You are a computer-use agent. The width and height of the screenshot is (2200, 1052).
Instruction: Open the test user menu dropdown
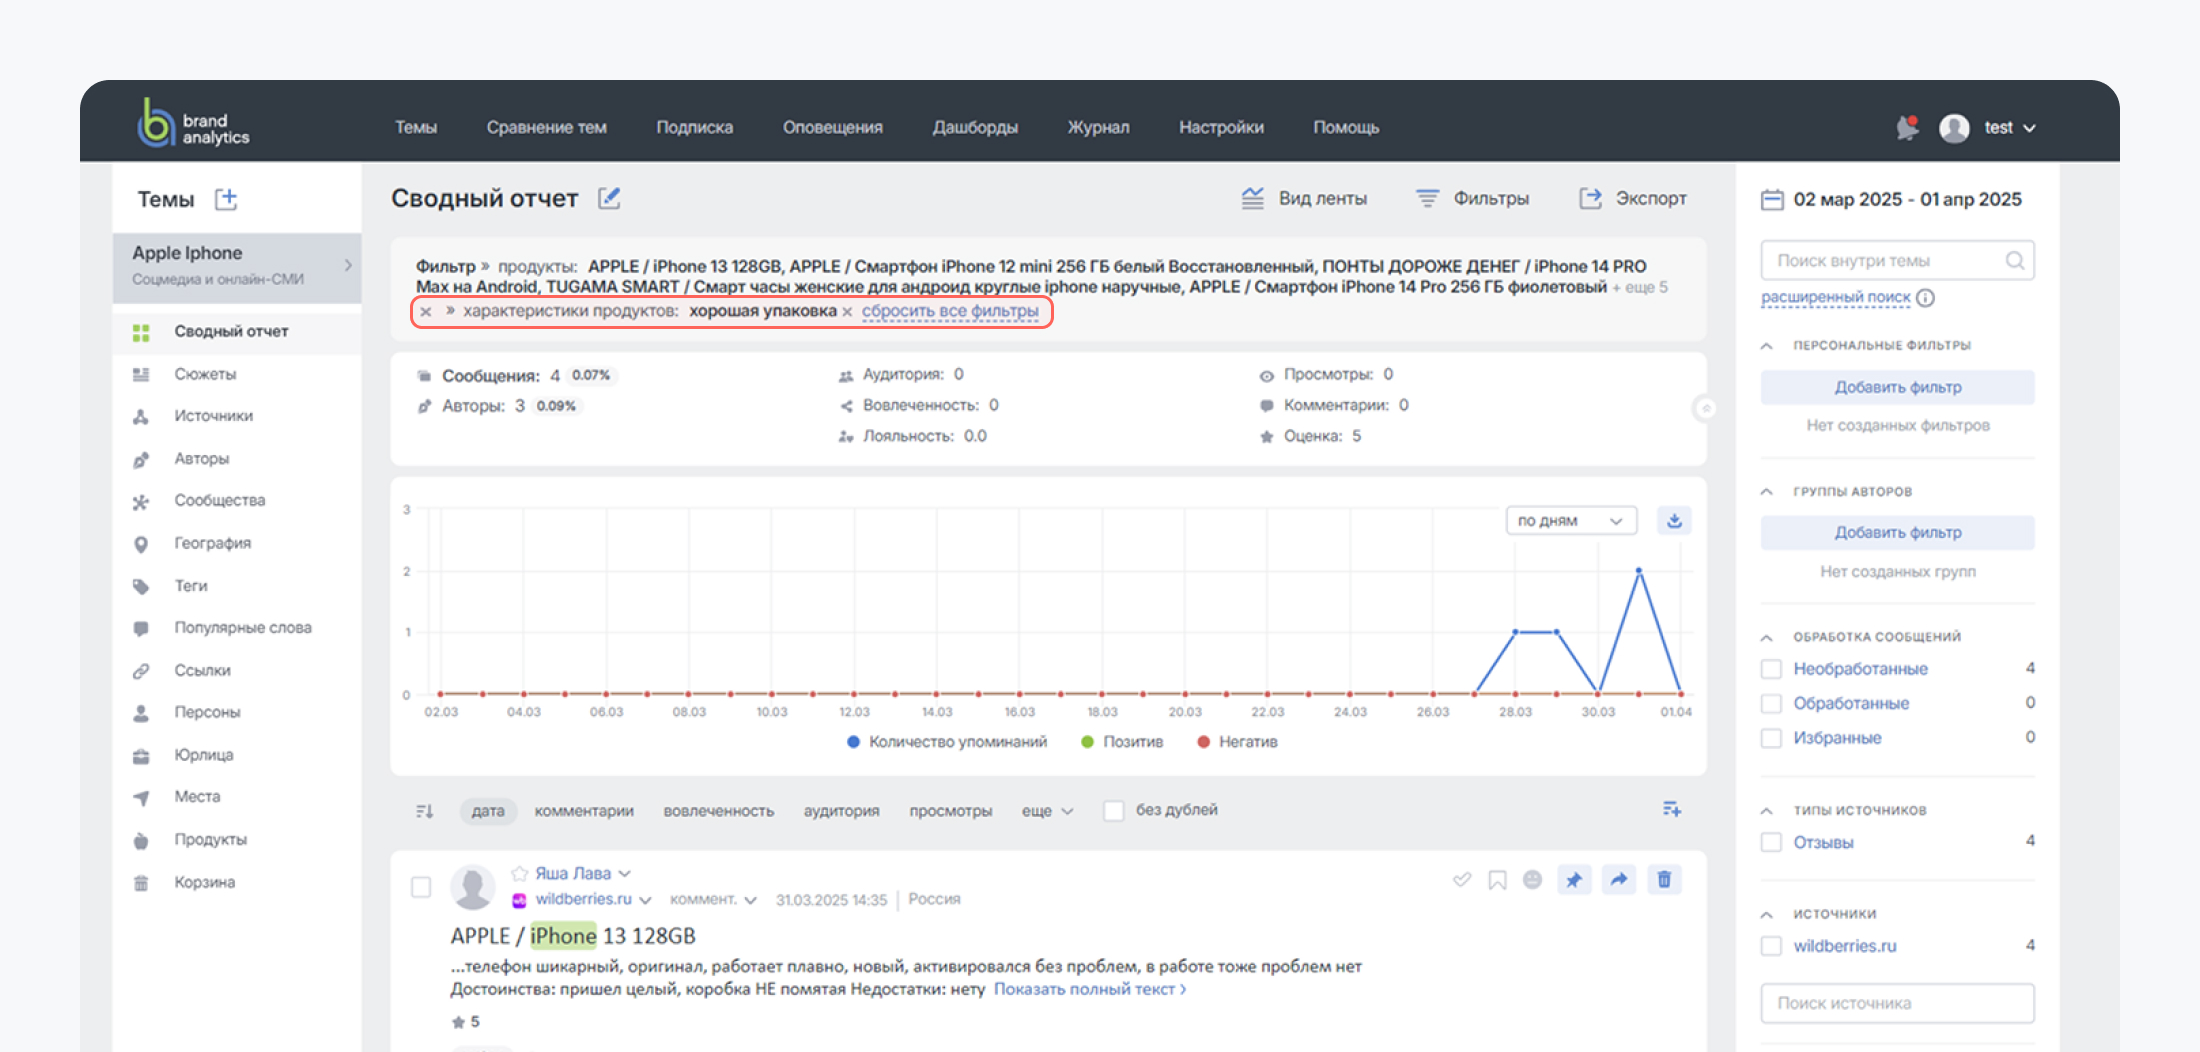2010,127
